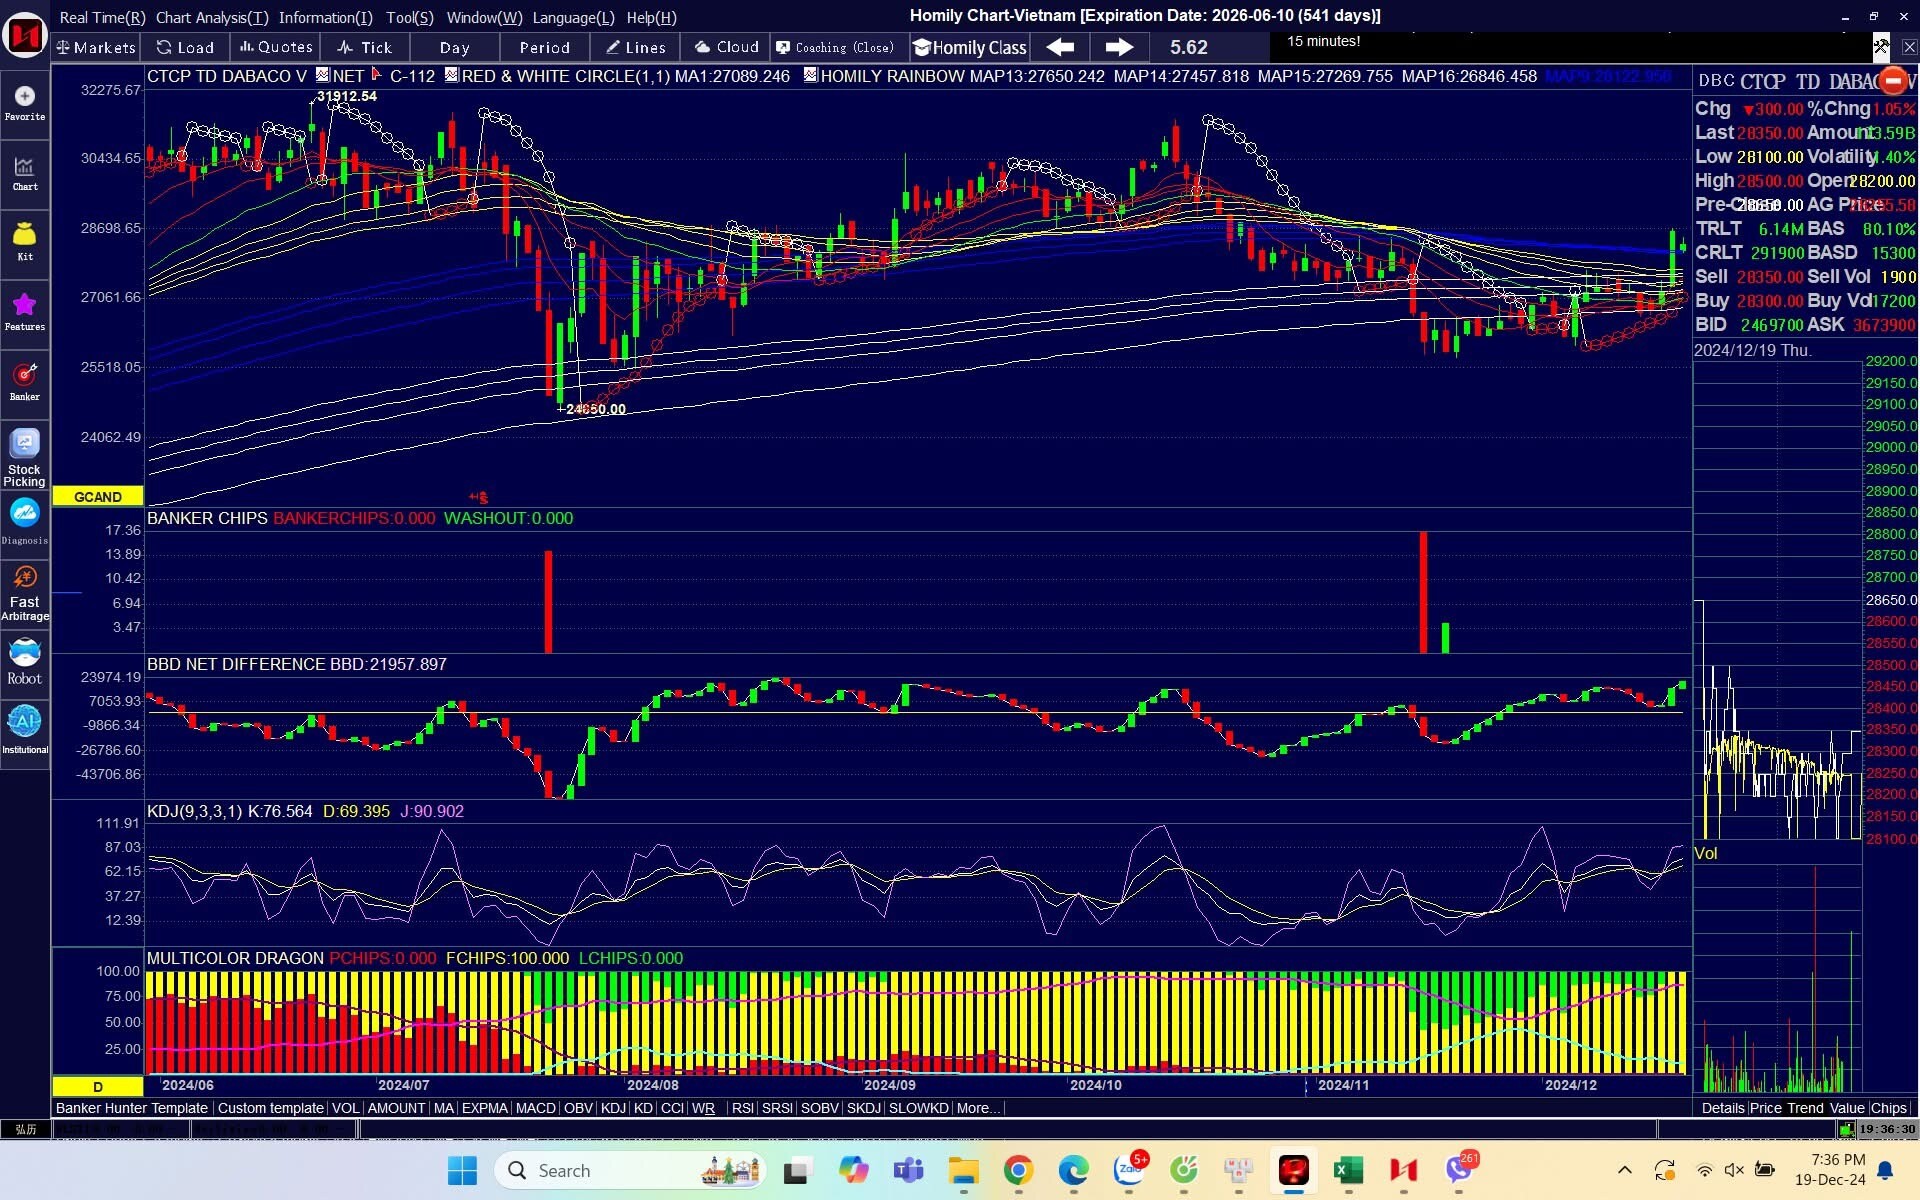Open the Tool(S) menu
1920x1200 pixels.
click(x=410, y=17)
